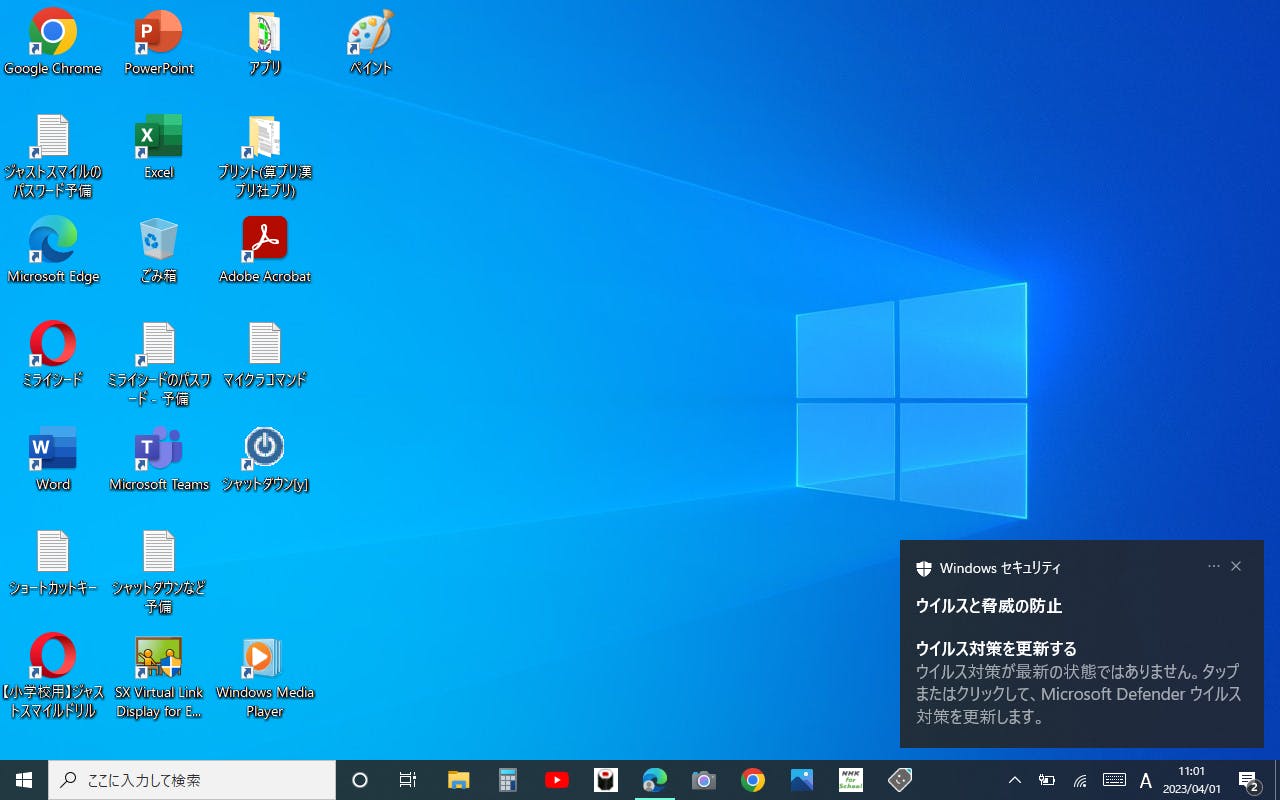1280x800 pixels.
Task: Open the NHK for School taskbar icon
Action: coord(851,780)
